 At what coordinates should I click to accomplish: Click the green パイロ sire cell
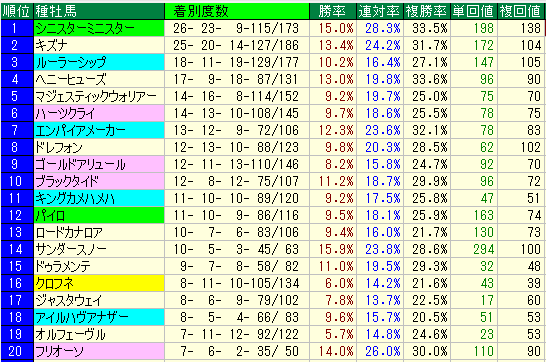[x=99, y=215]
